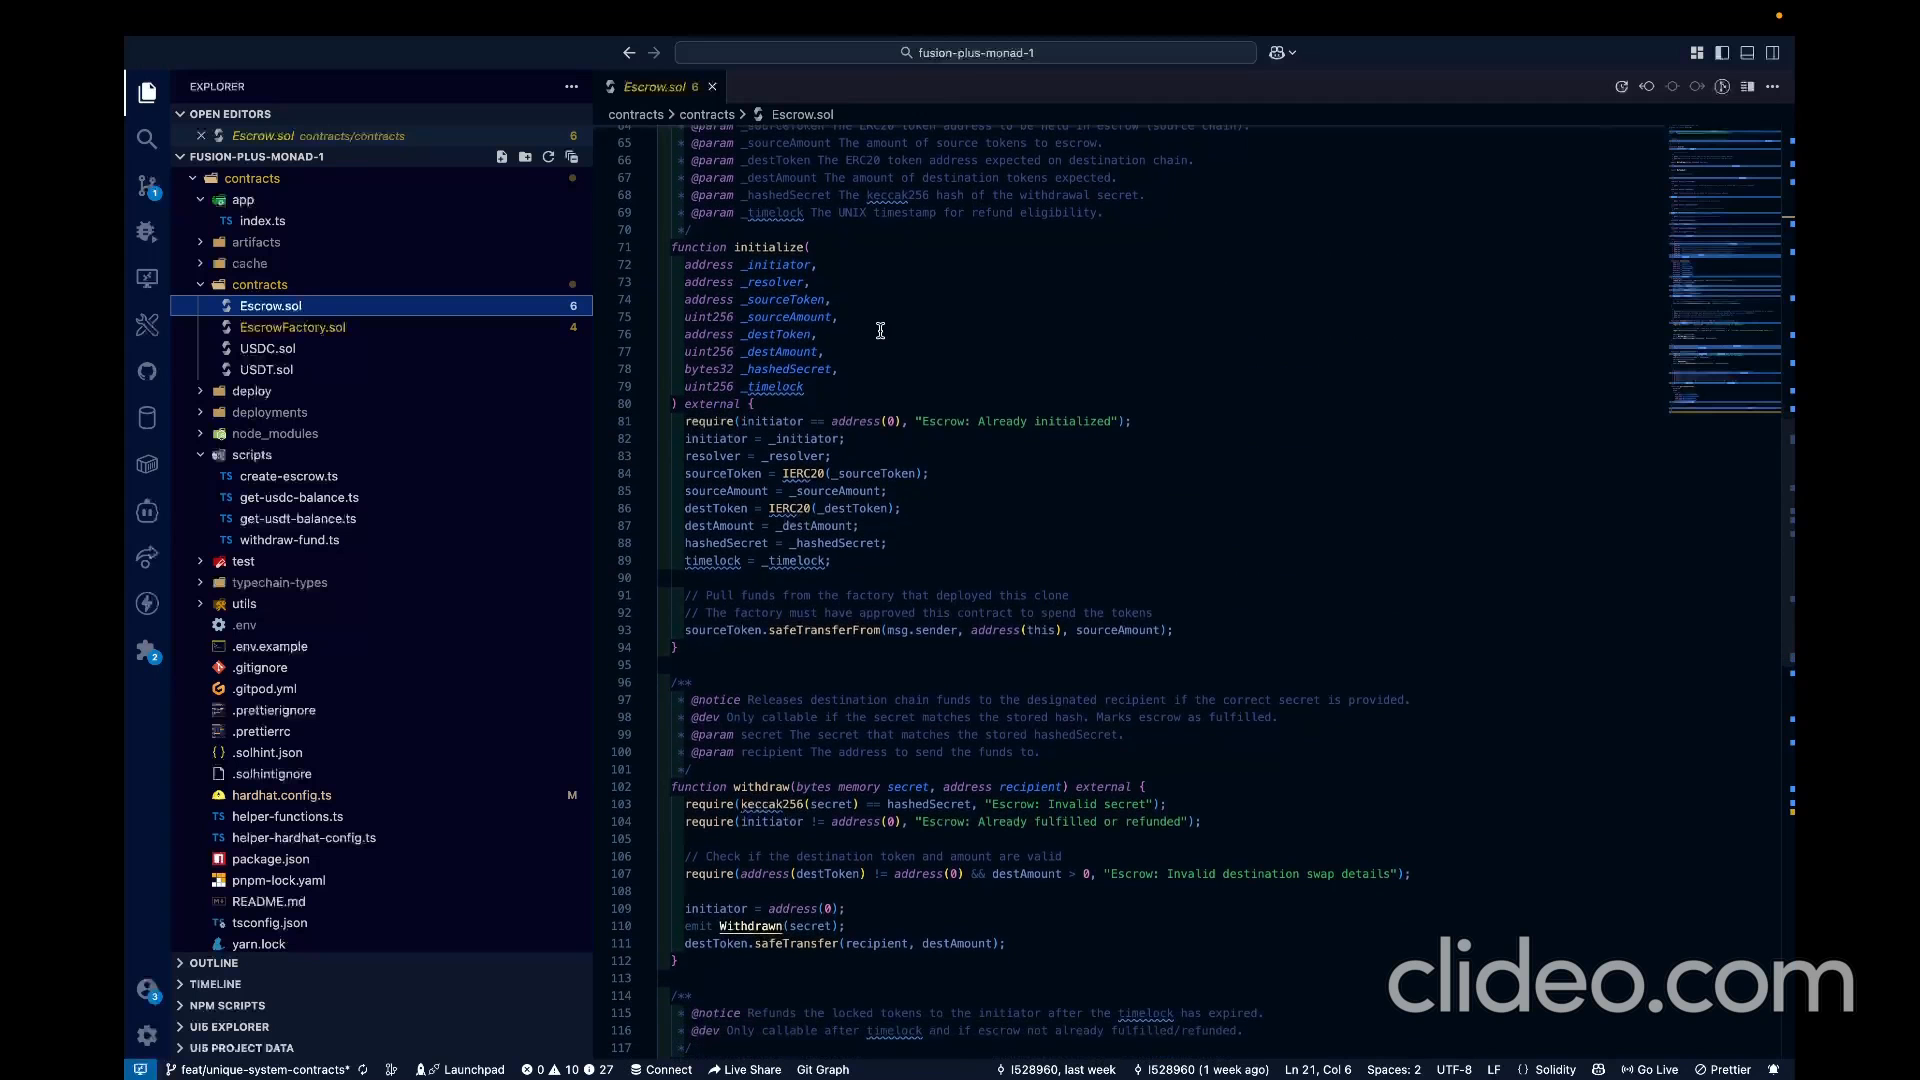Click Customize Layout icon in title bar
The width and height of the screenshot is (1920, 1080).
(x=1697, y=53)
